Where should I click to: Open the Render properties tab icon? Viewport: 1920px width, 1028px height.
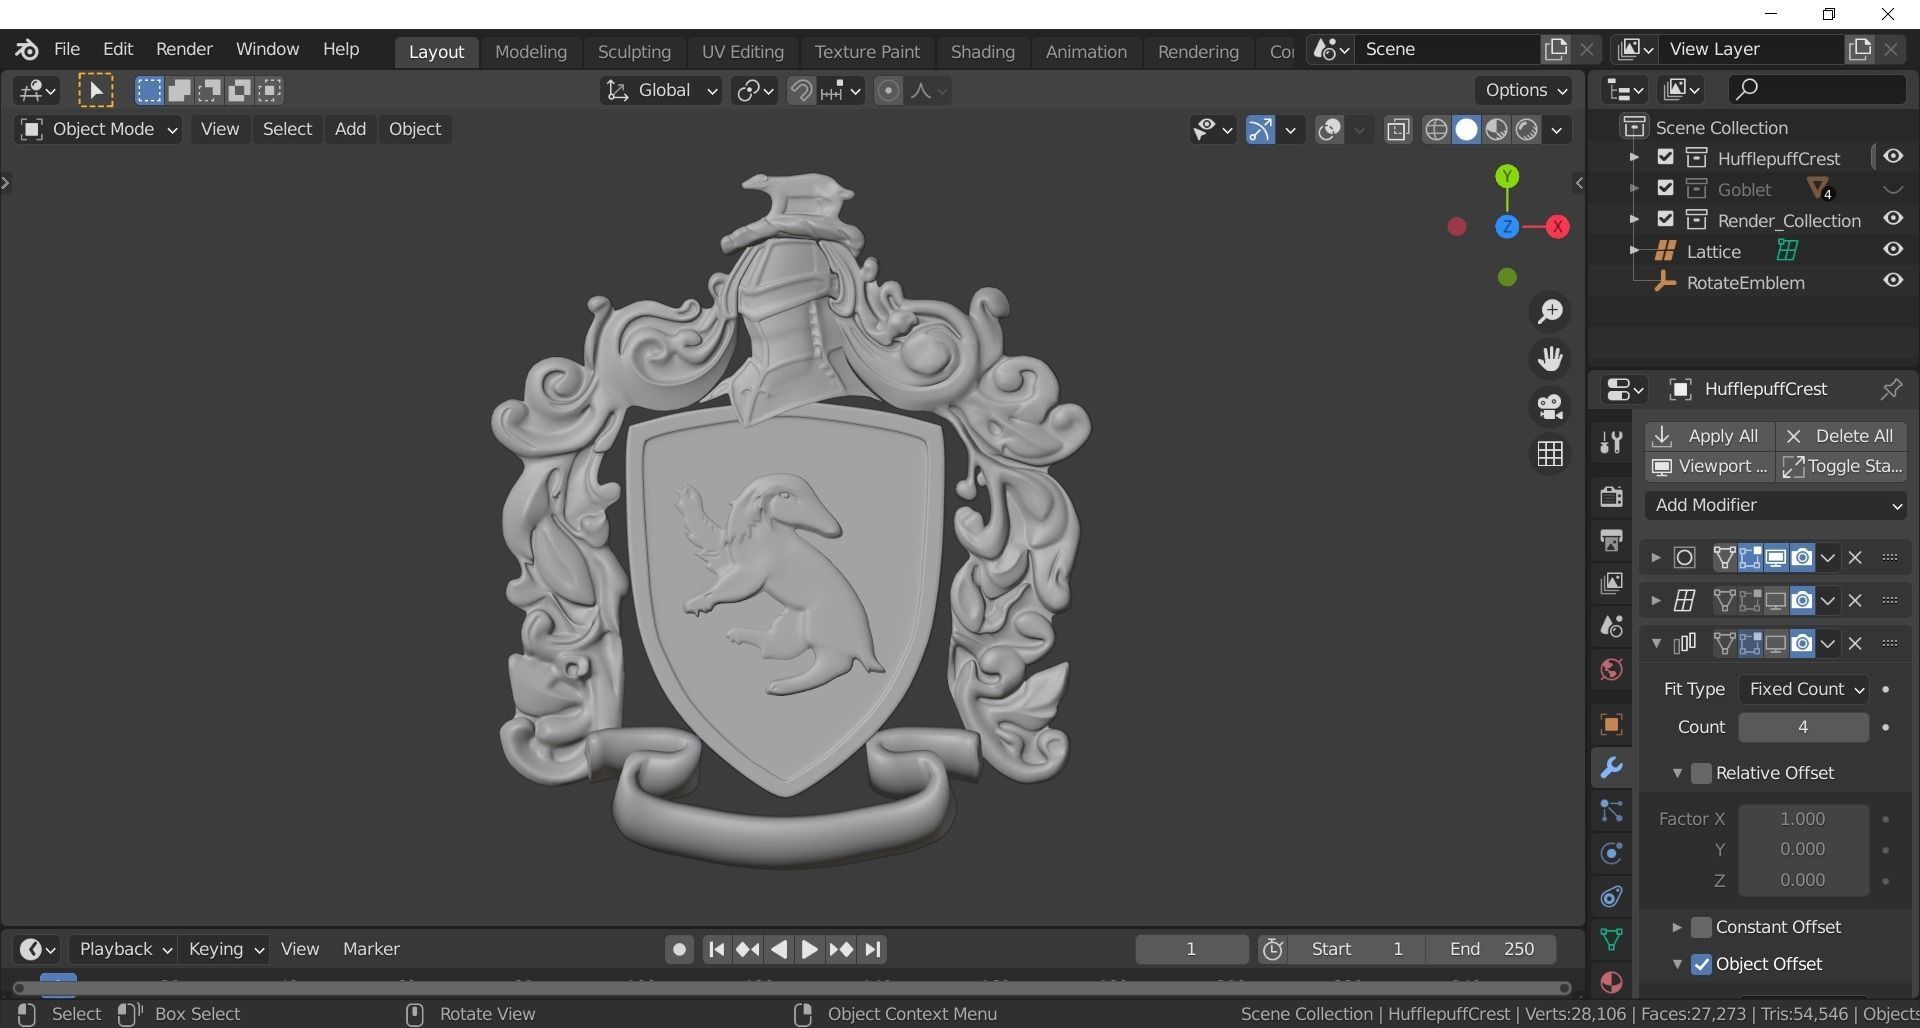tap(1611, 497)
